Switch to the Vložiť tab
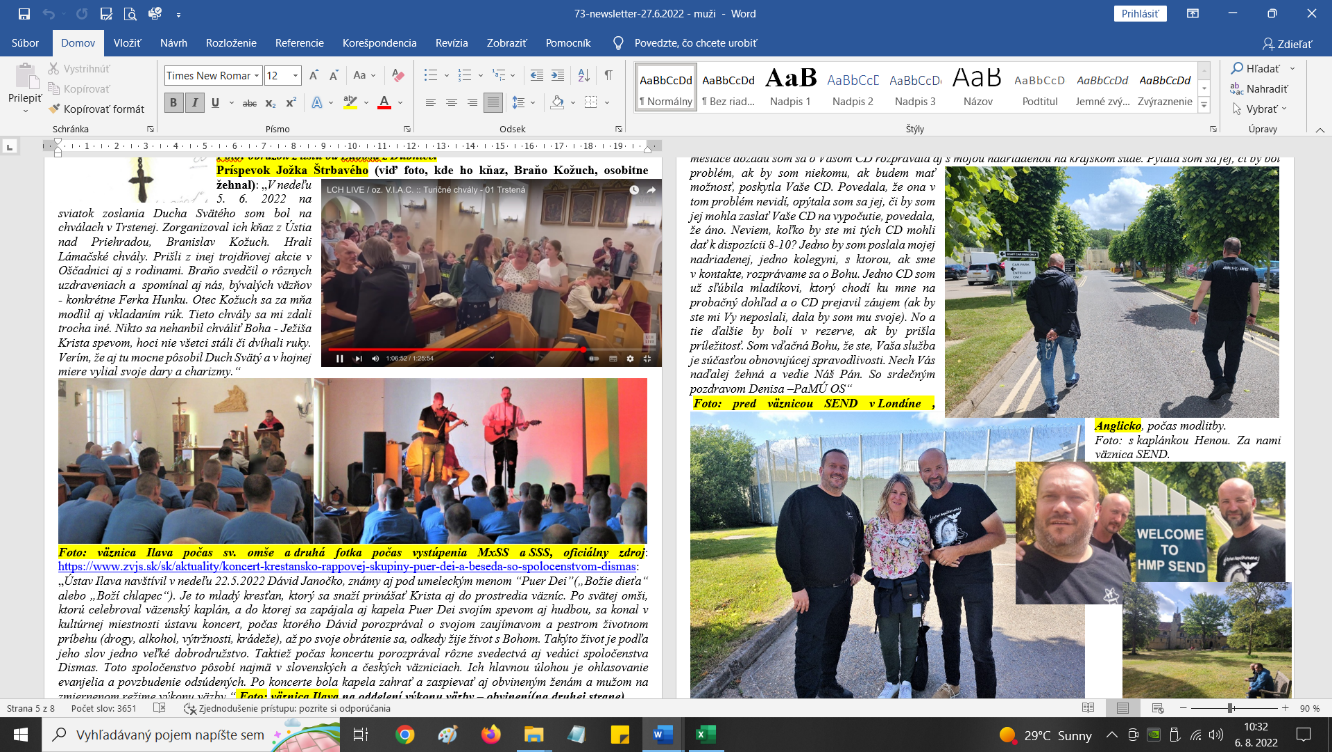This screenshot has width=1332, height=752. [127, 43]
